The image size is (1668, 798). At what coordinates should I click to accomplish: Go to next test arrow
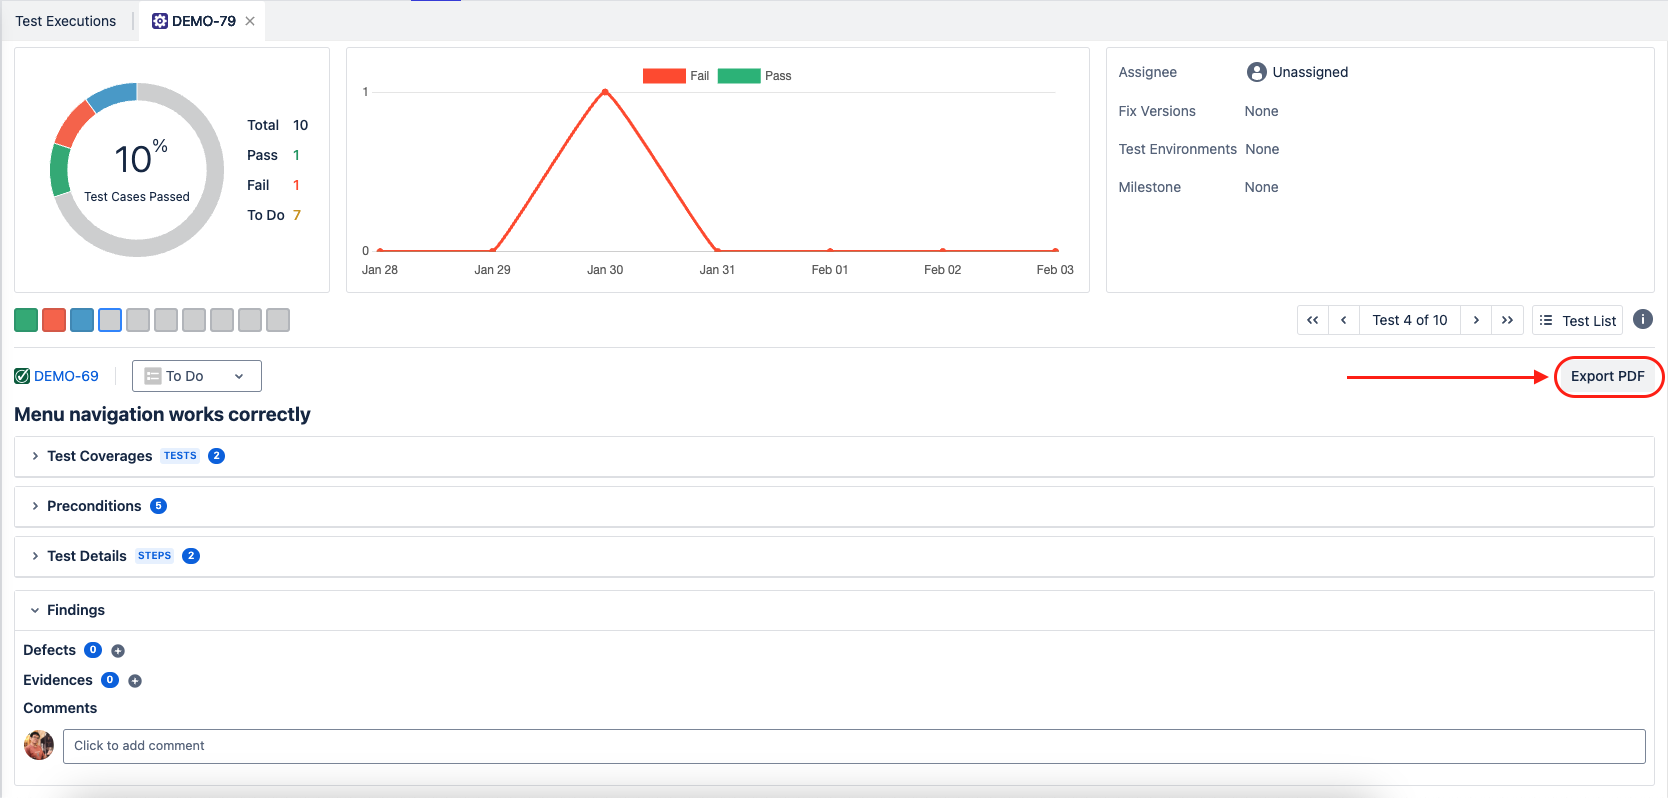[1476, 320]
